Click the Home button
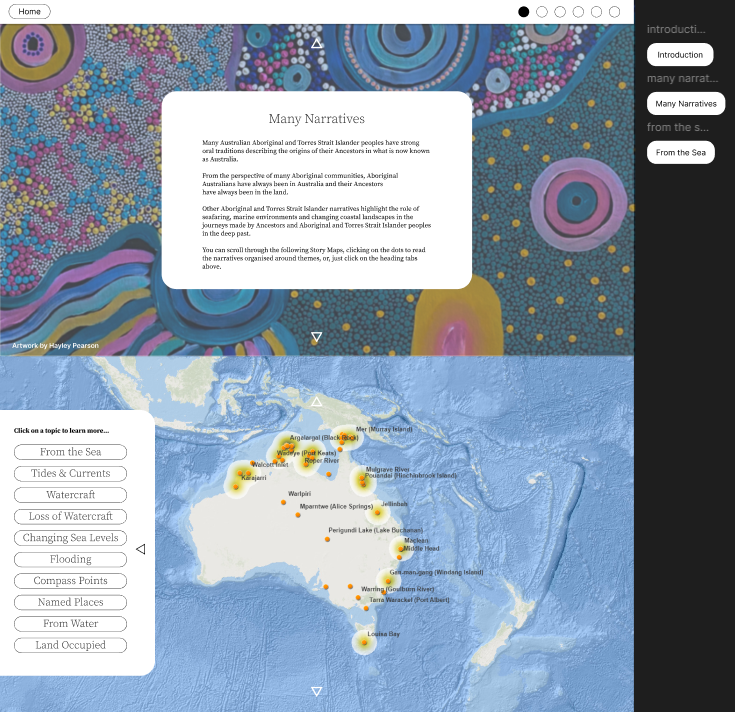This screenshot has height=712, width=735. [x=30, y=11]
